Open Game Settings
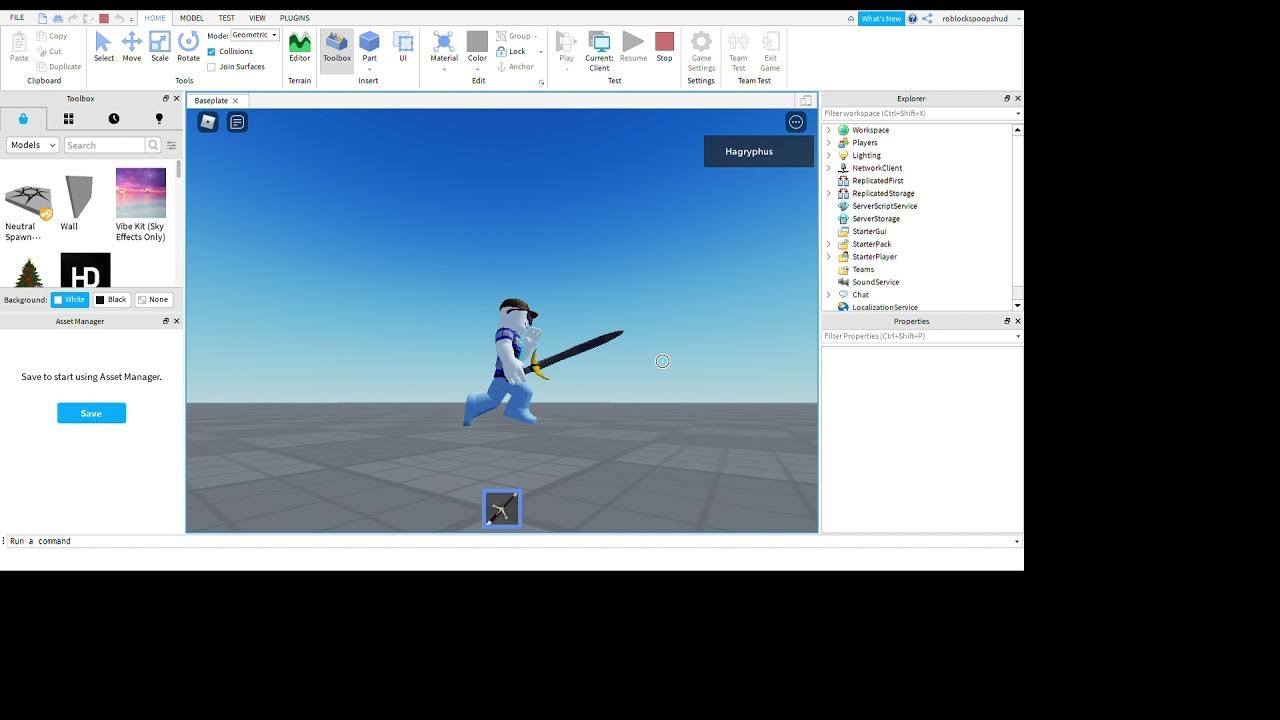 coord(701,50)
